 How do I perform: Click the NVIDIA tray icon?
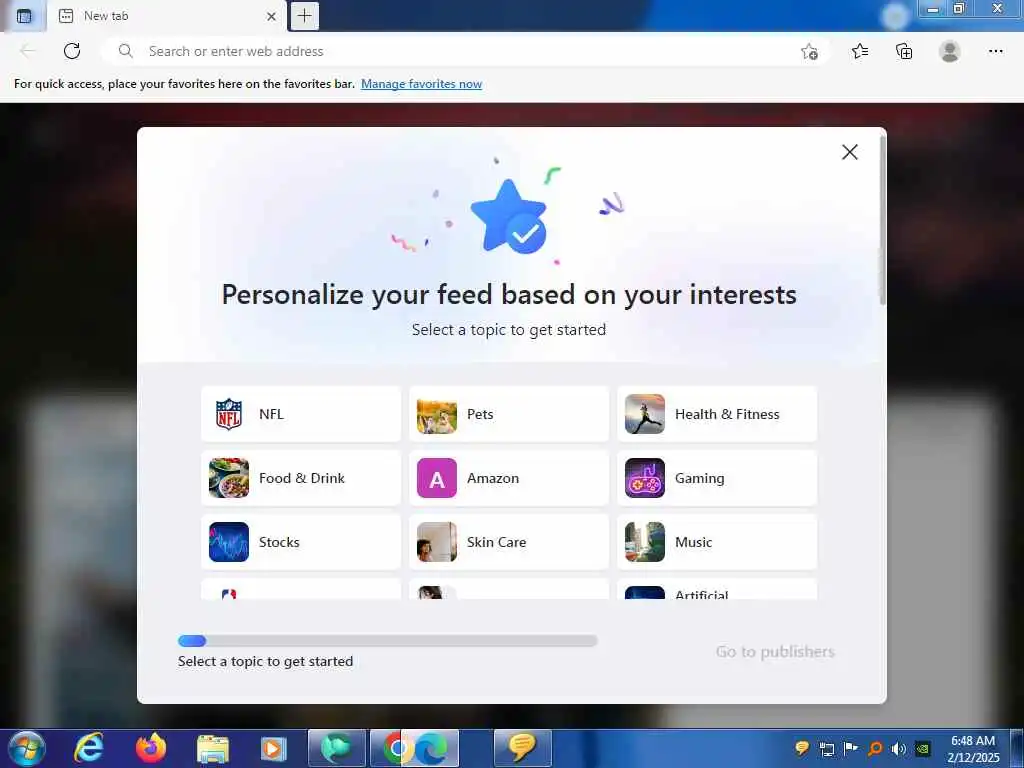click(x=923, y=749)
